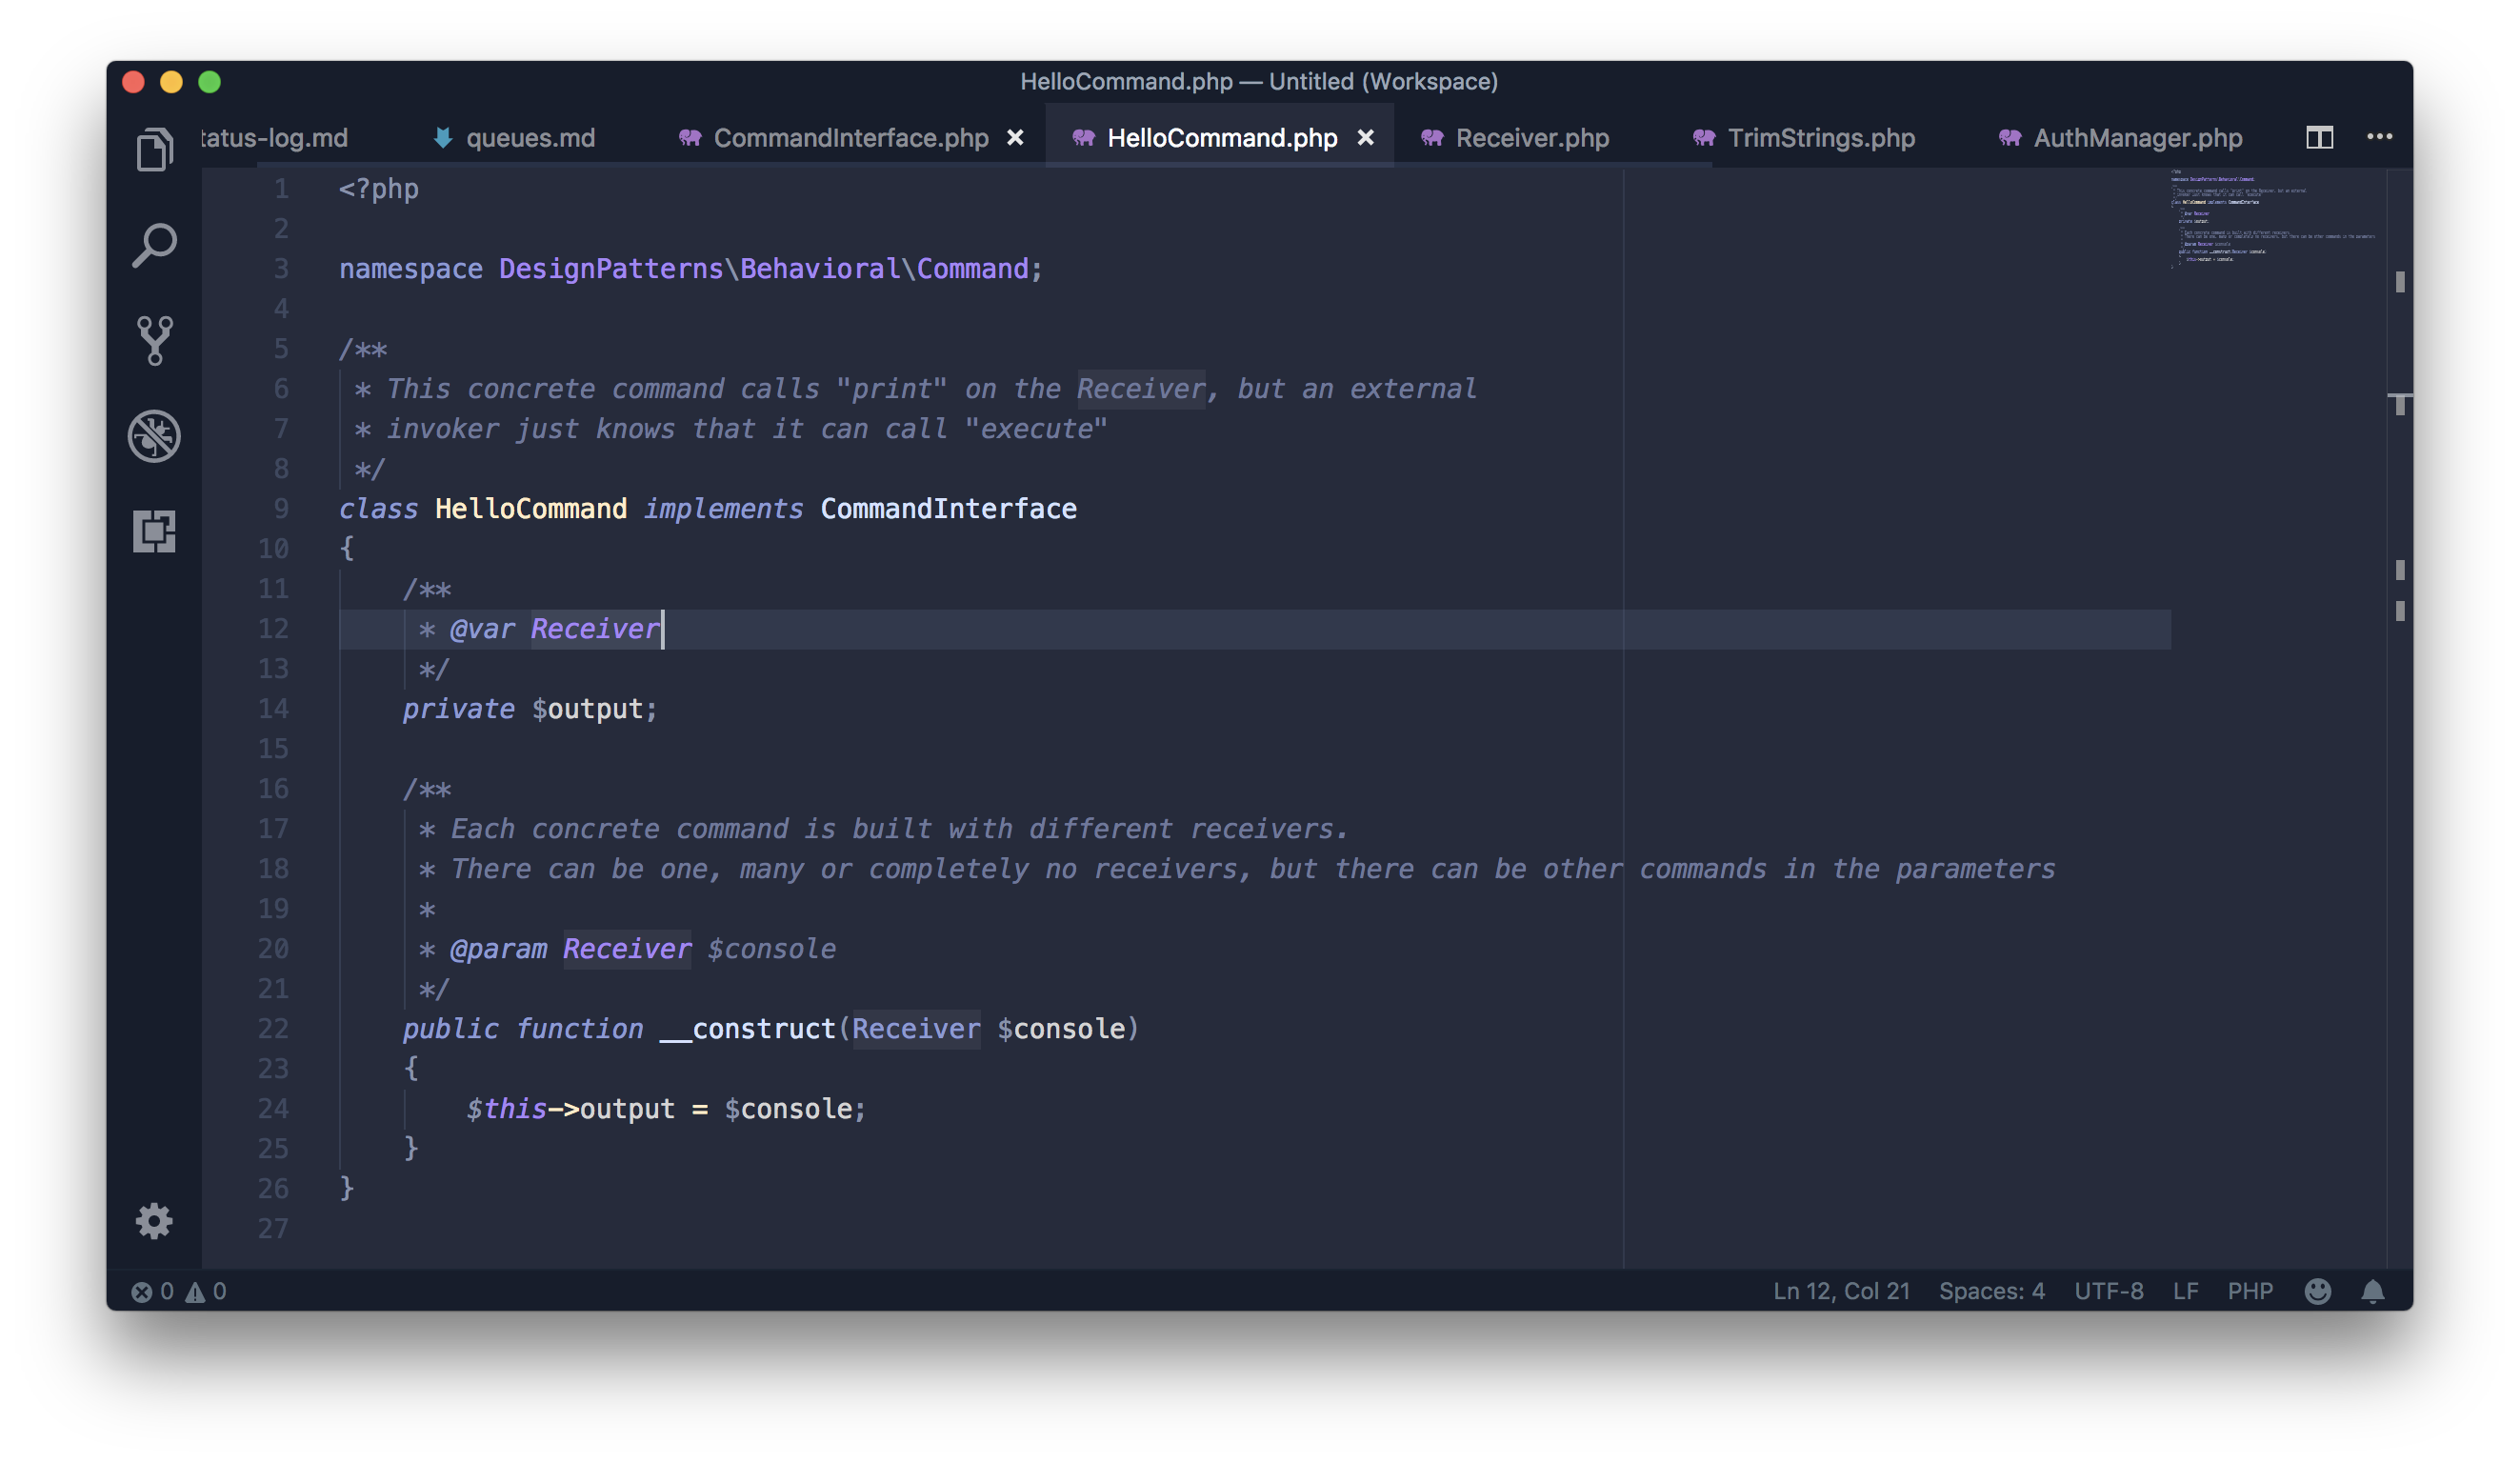Click CommandInterface in class declaration

[948, 509]
